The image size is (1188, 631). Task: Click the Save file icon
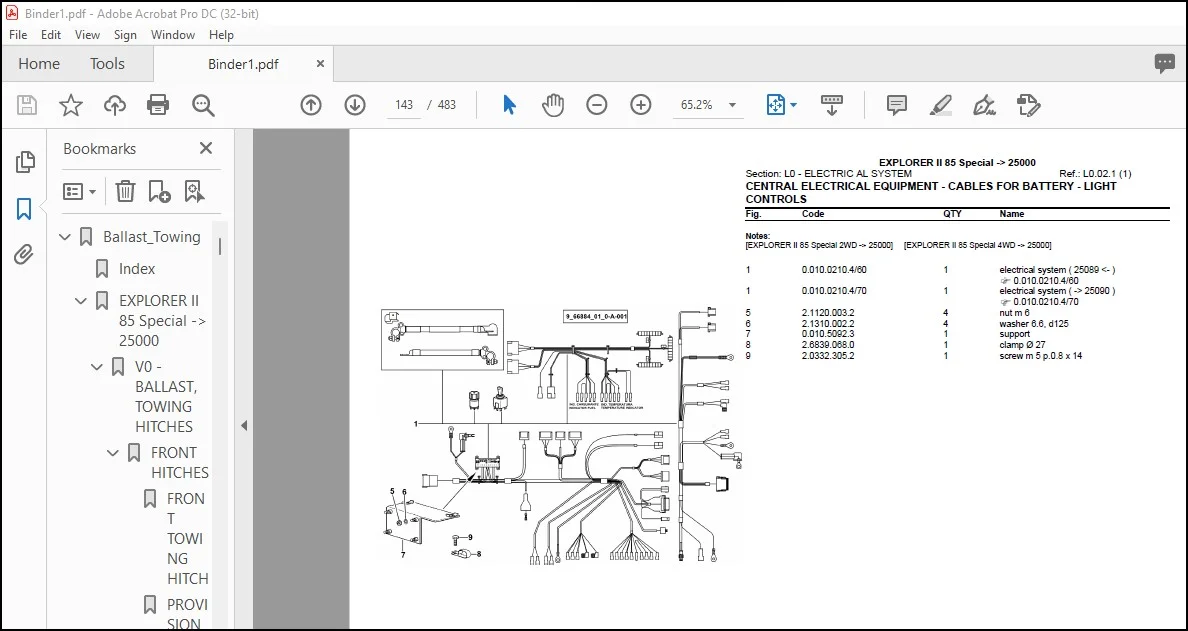point(27,105)
